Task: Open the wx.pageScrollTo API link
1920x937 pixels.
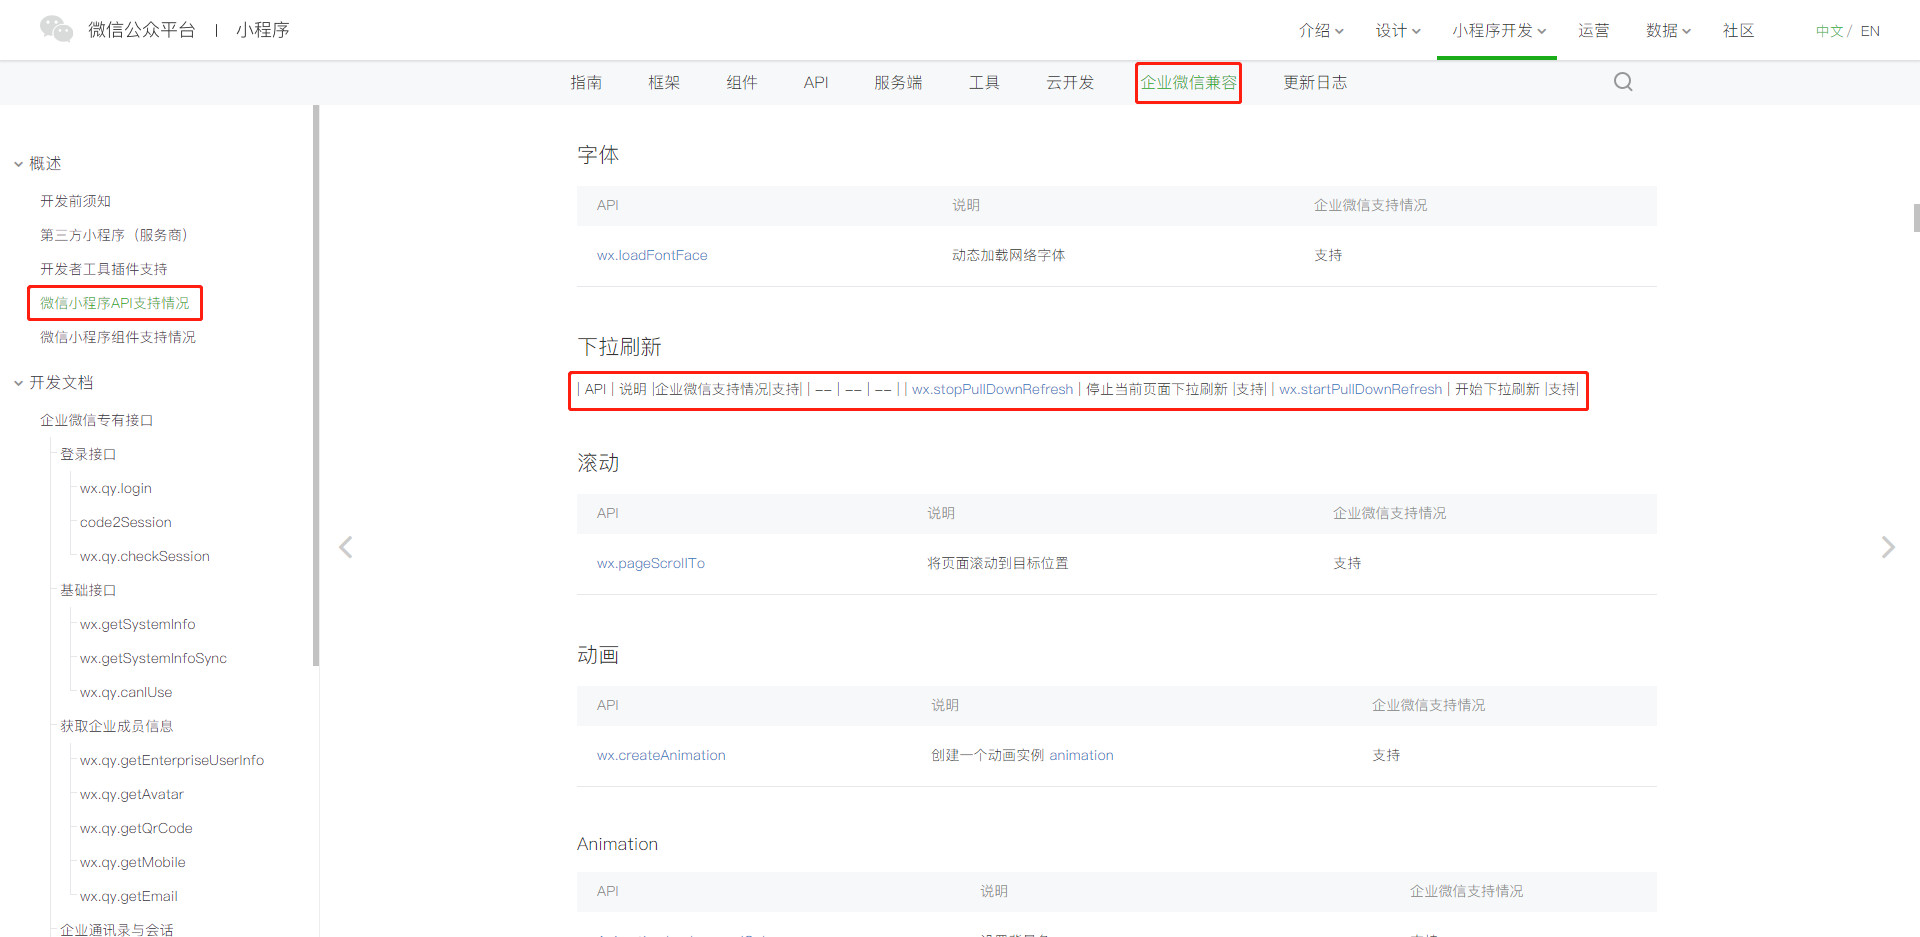Action: (x=651, y=563)
